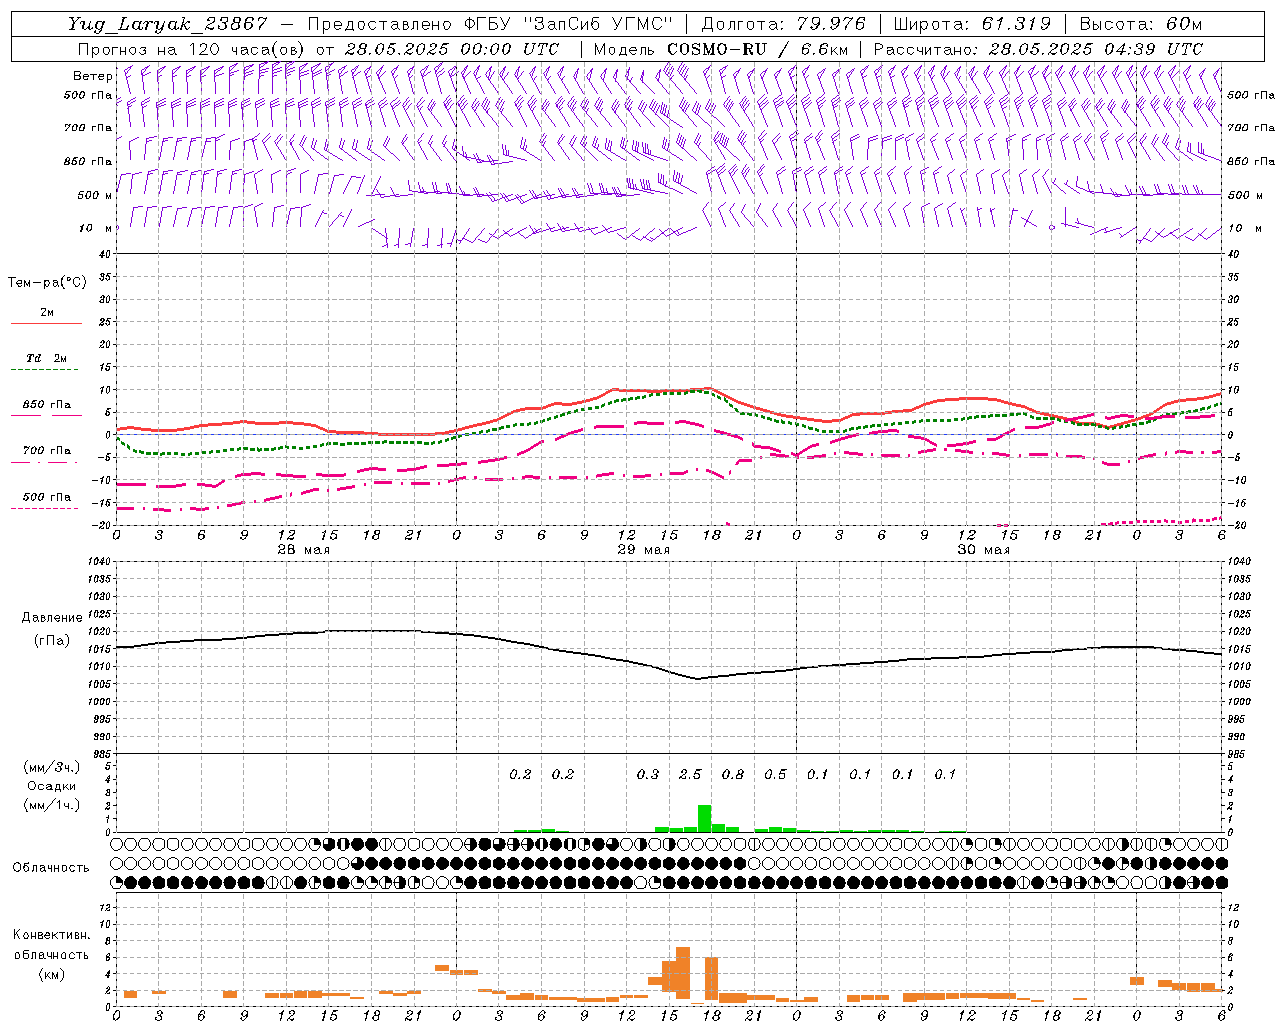Click the station title Yug_Laryak_23867
This screenshot has height=1024, width=1280.
click(168, 24)
